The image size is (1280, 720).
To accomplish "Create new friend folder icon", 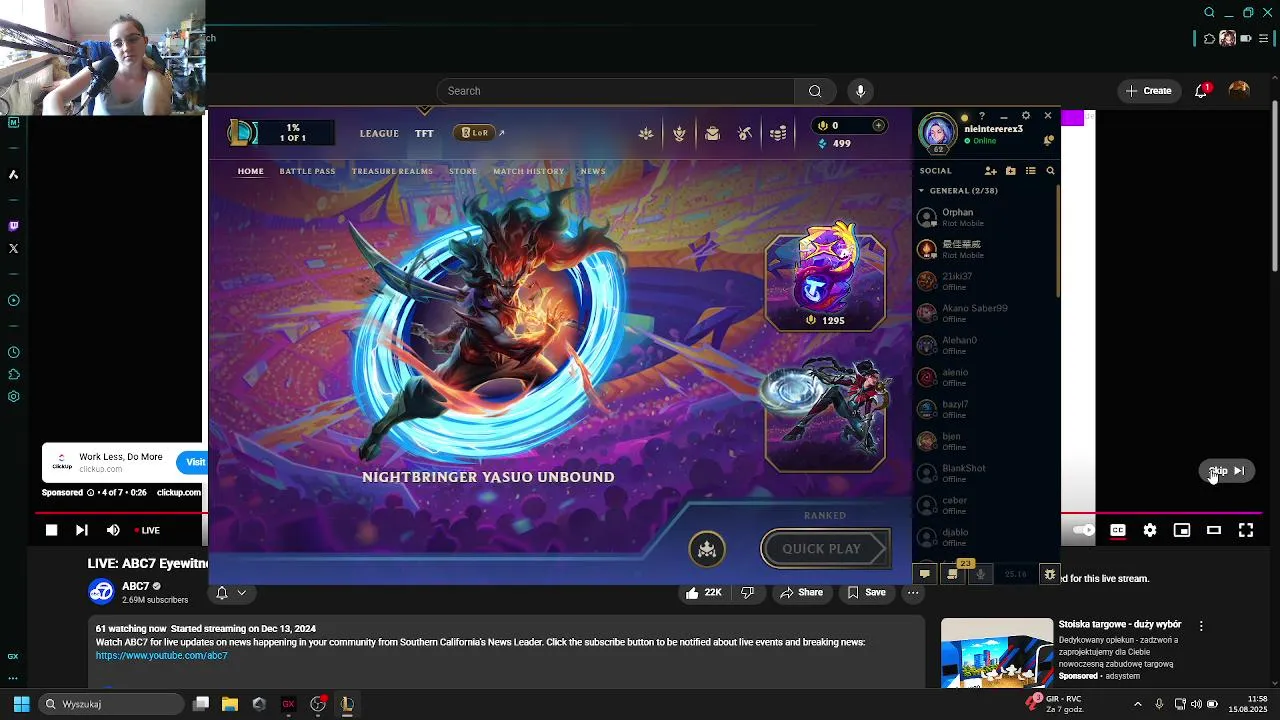I will point(1010,171).
